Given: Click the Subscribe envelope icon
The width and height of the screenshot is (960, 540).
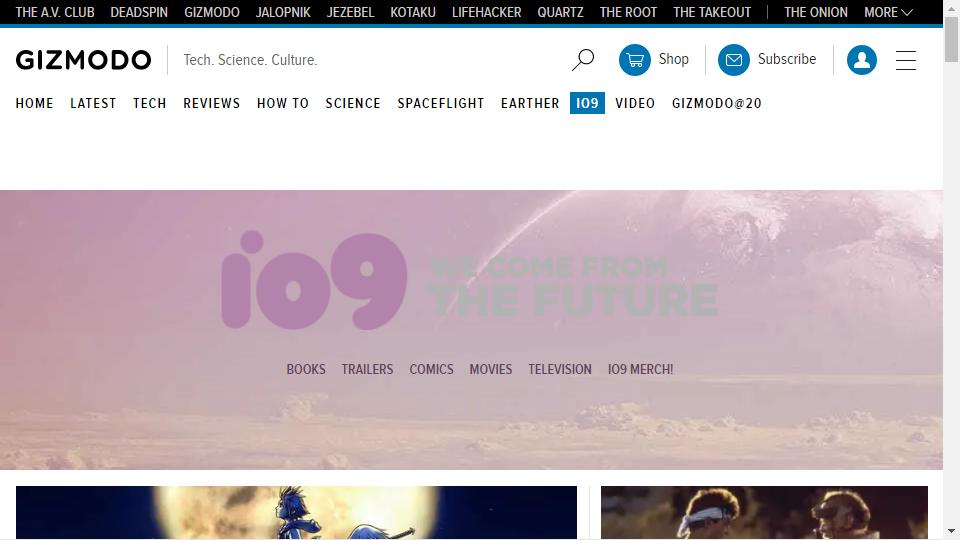Looking at the screenshot, I should click(x=733, y=59).
